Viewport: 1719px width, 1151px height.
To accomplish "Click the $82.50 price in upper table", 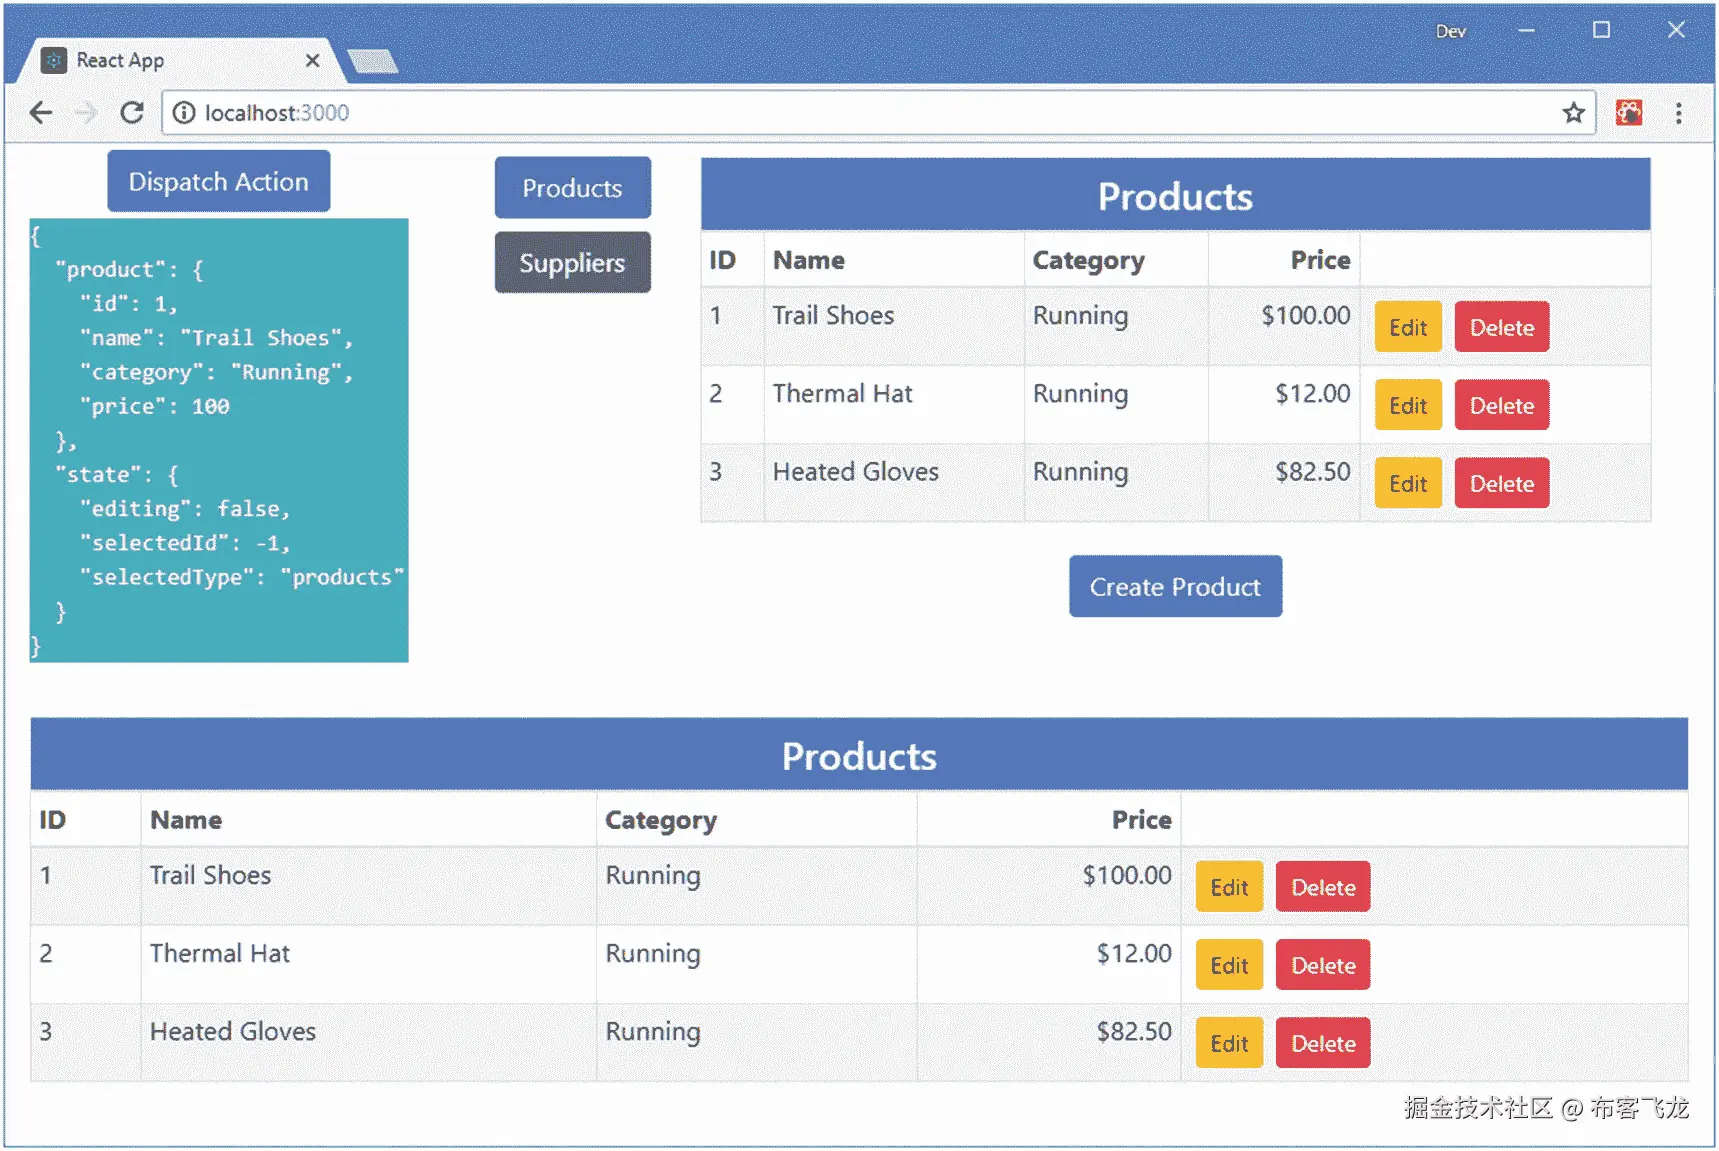I will [1313, 472].
